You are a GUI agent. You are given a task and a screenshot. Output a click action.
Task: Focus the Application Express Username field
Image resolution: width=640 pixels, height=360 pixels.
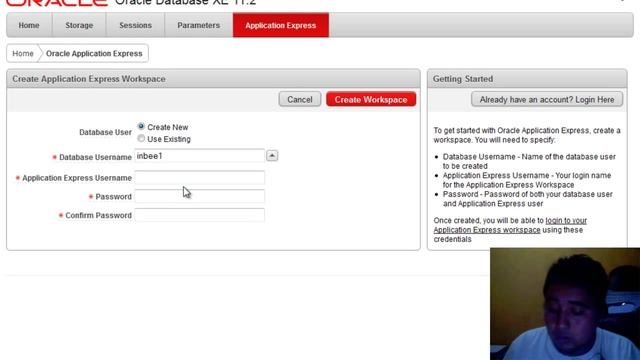[200, 178]
